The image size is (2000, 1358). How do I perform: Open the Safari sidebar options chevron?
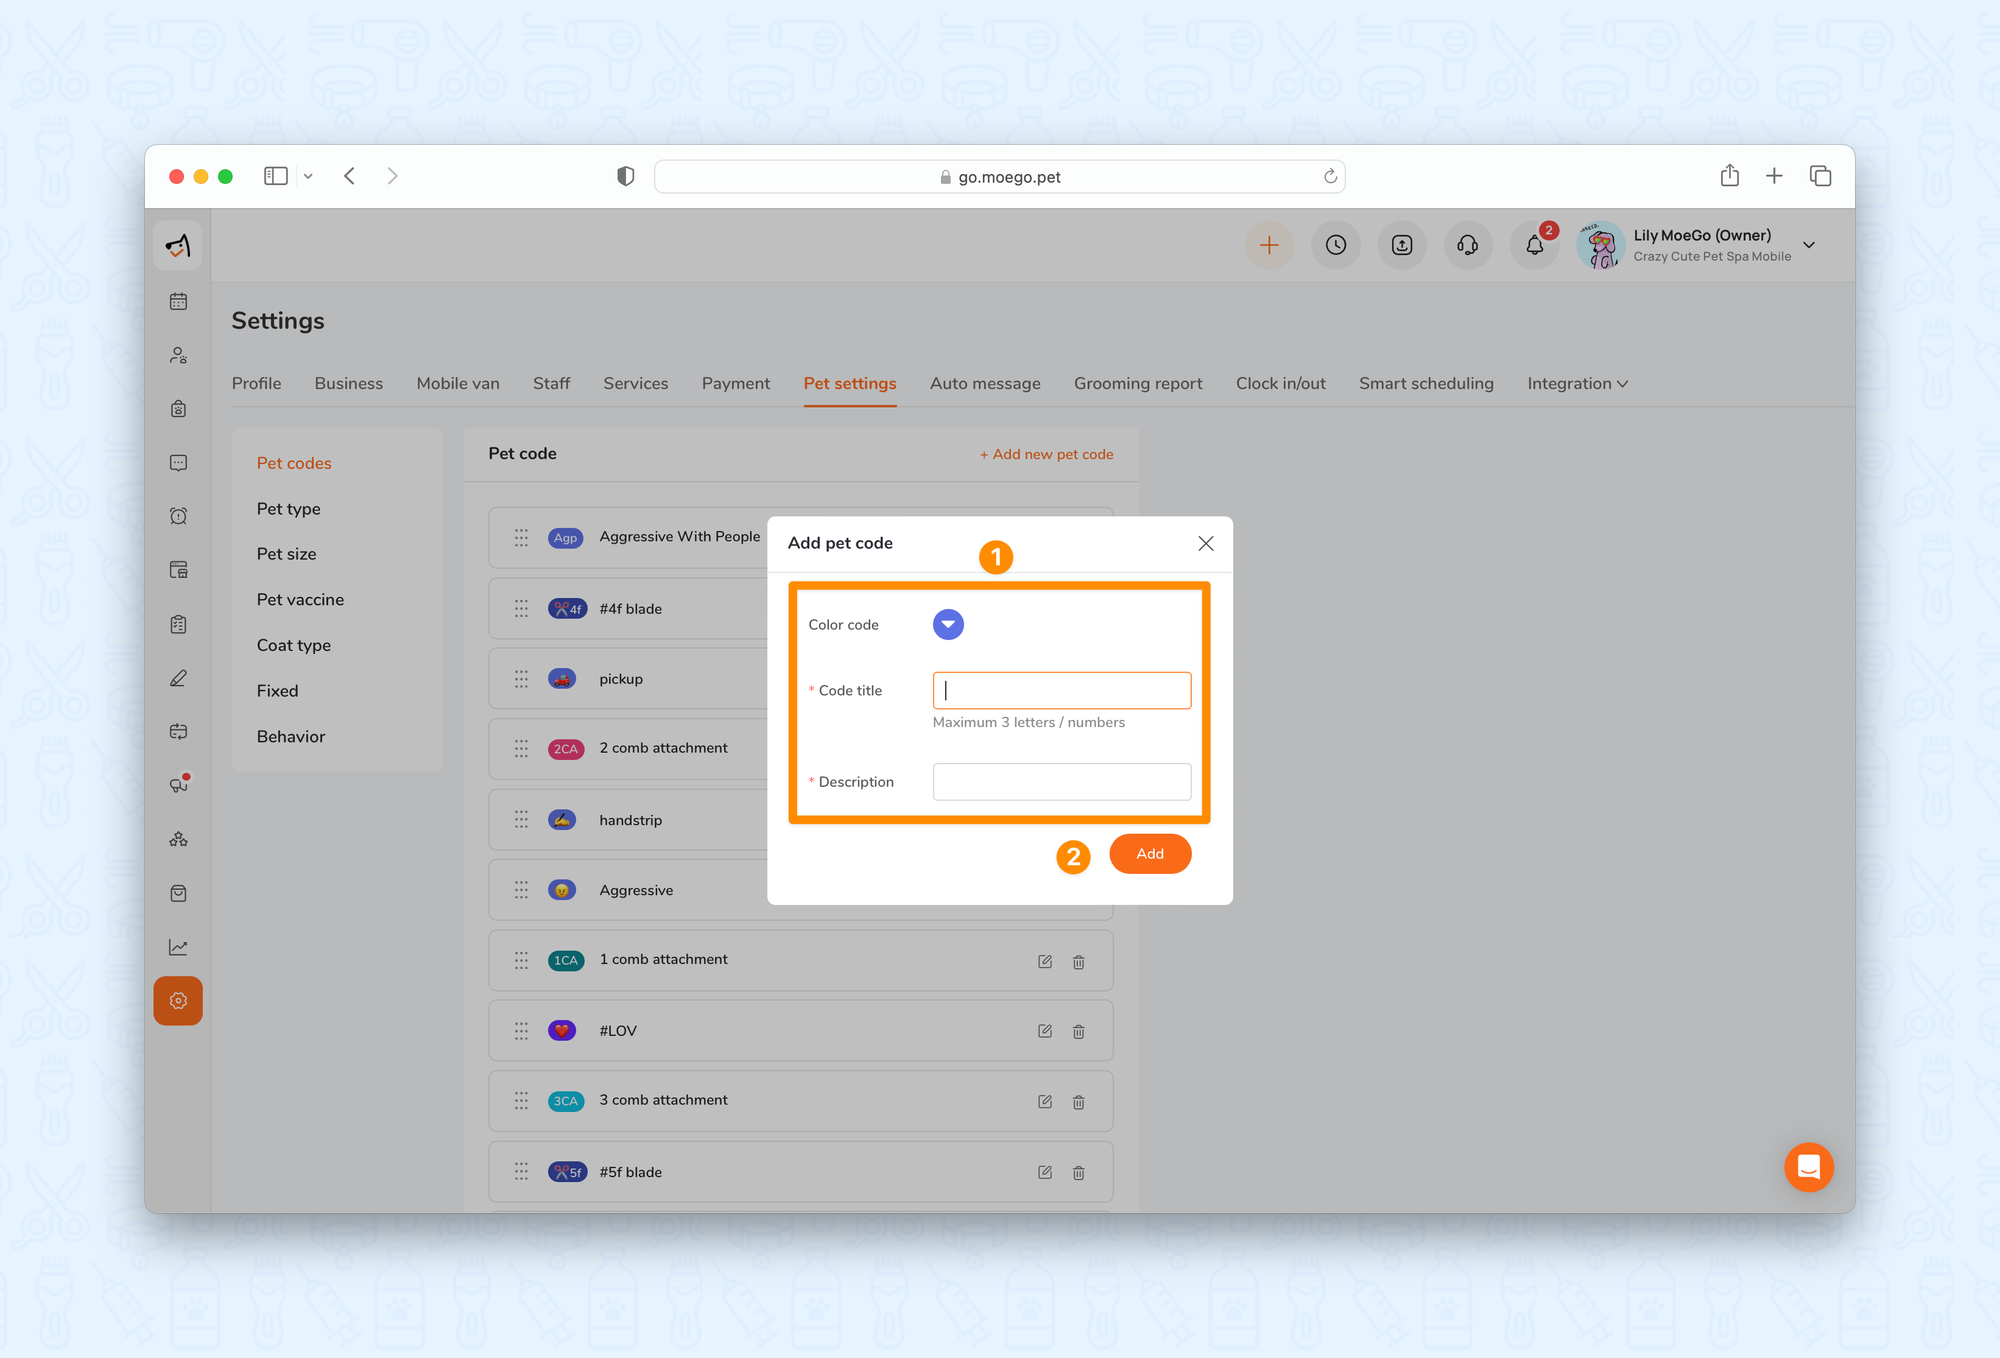click(x=308, y=176)
